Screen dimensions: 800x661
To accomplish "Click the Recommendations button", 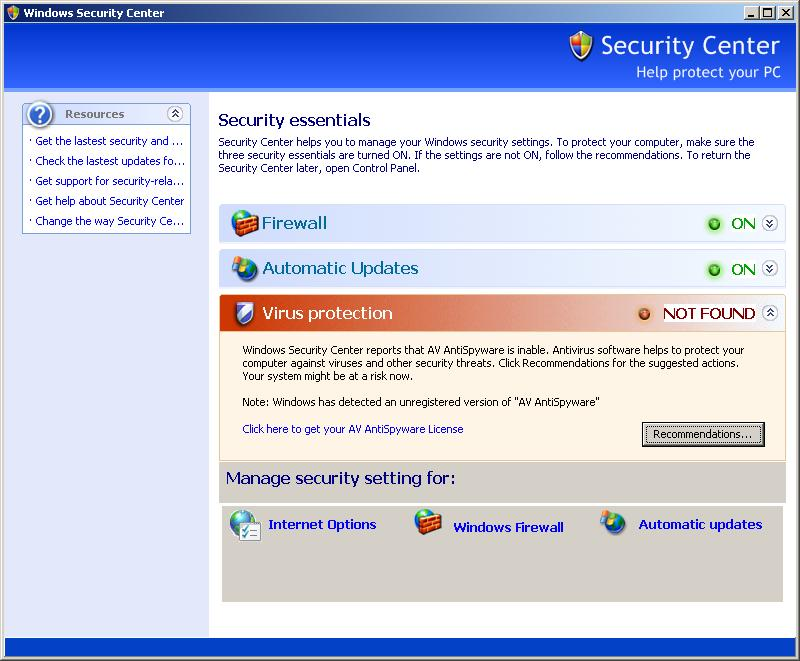I will click(703, 434).
